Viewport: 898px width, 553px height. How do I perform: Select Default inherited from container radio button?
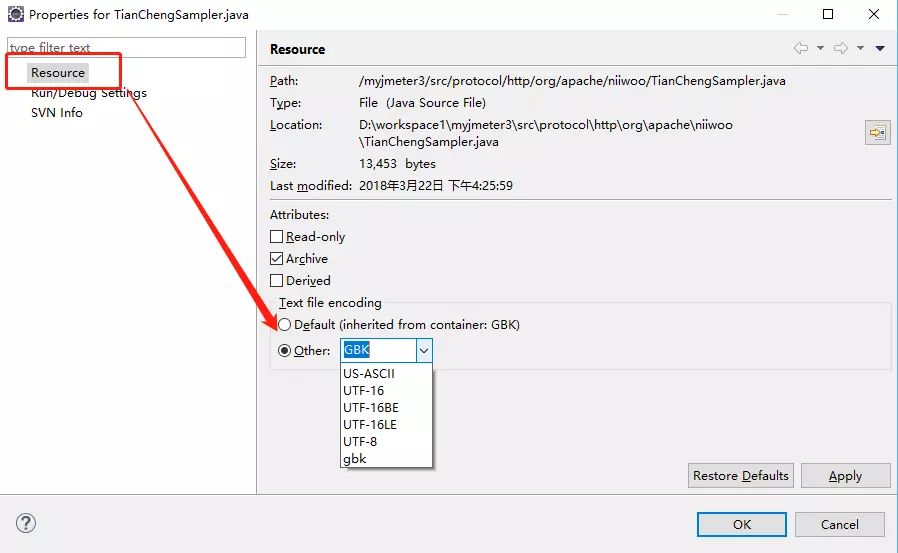click(x=285, y=325)
